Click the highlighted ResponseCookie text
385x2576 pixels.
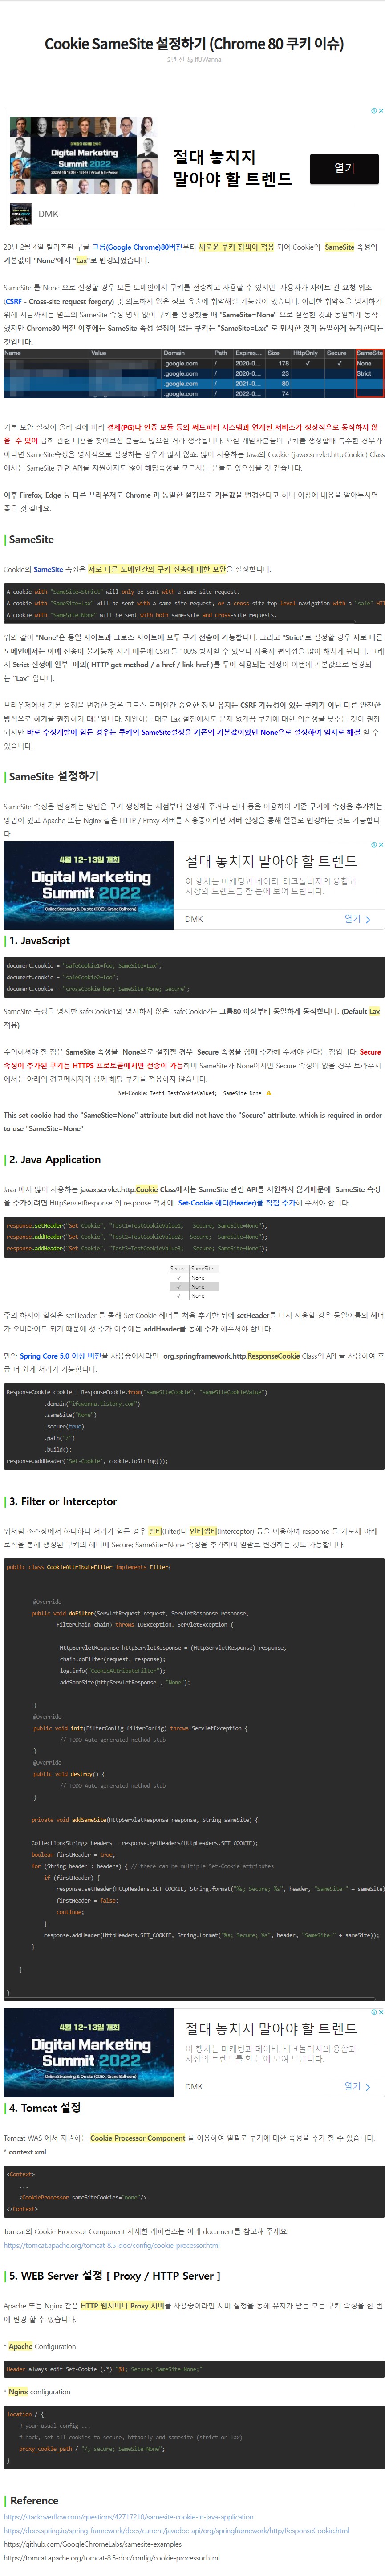(274, 1355)
